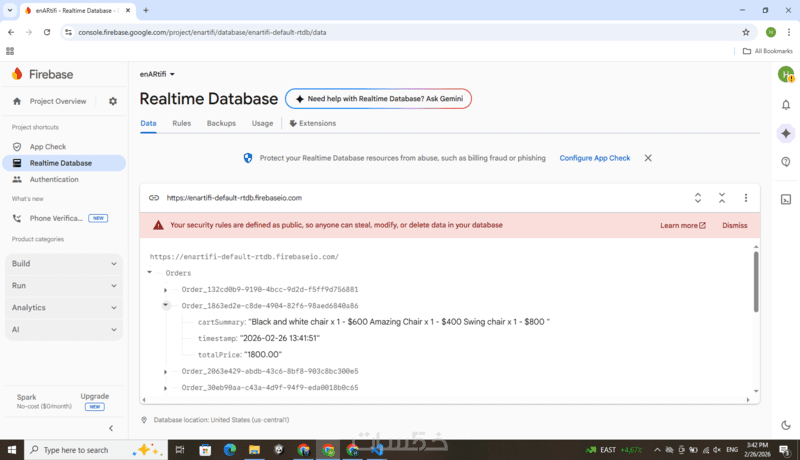Go back in browser history

[11, 32]
